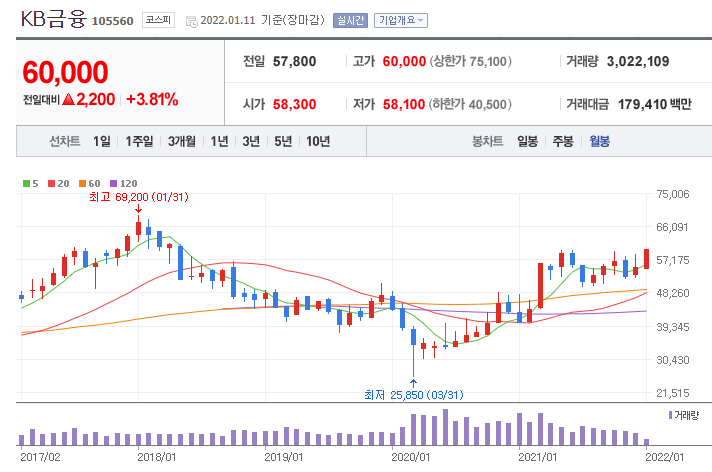Screen dimensions: 712x472
Task: Select the 일봉 daily candle chart
Action: (528, 141)
